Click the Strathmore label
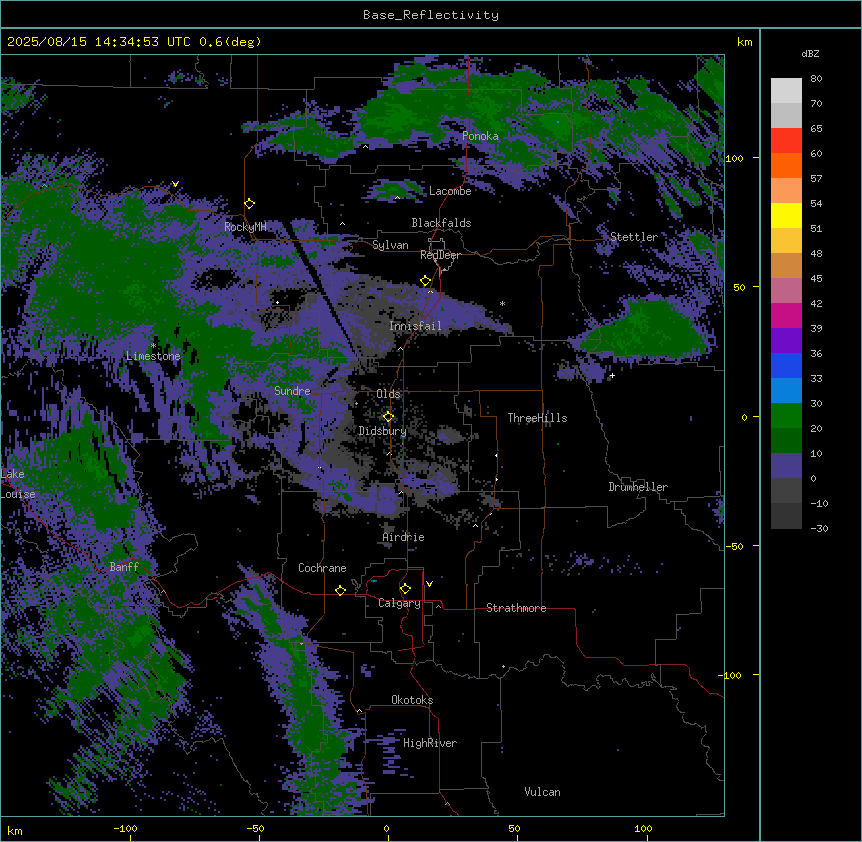Viewport: 862px width, 842px height. click(x=516, y=608)
